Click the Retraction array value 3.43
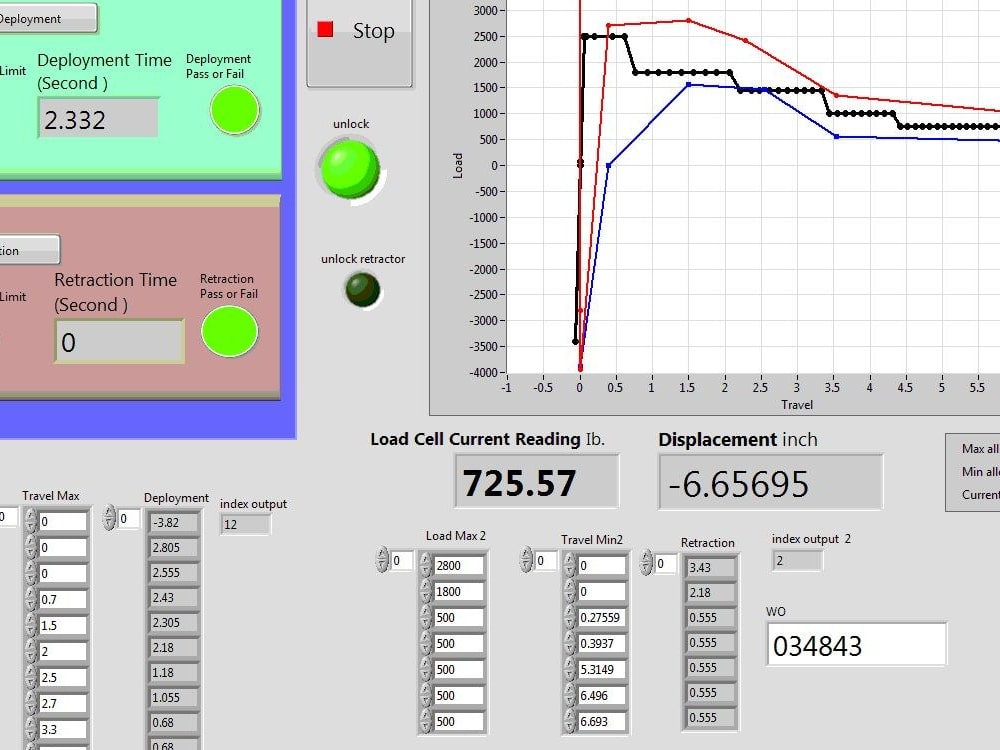The image size is (1000, 750). 711,567
